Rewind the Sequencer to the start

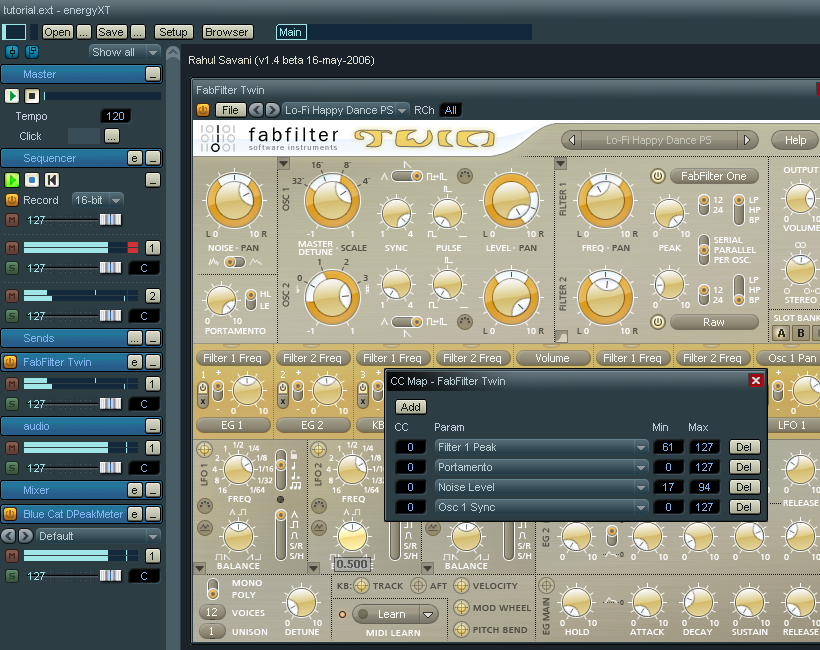pos(52,180)
